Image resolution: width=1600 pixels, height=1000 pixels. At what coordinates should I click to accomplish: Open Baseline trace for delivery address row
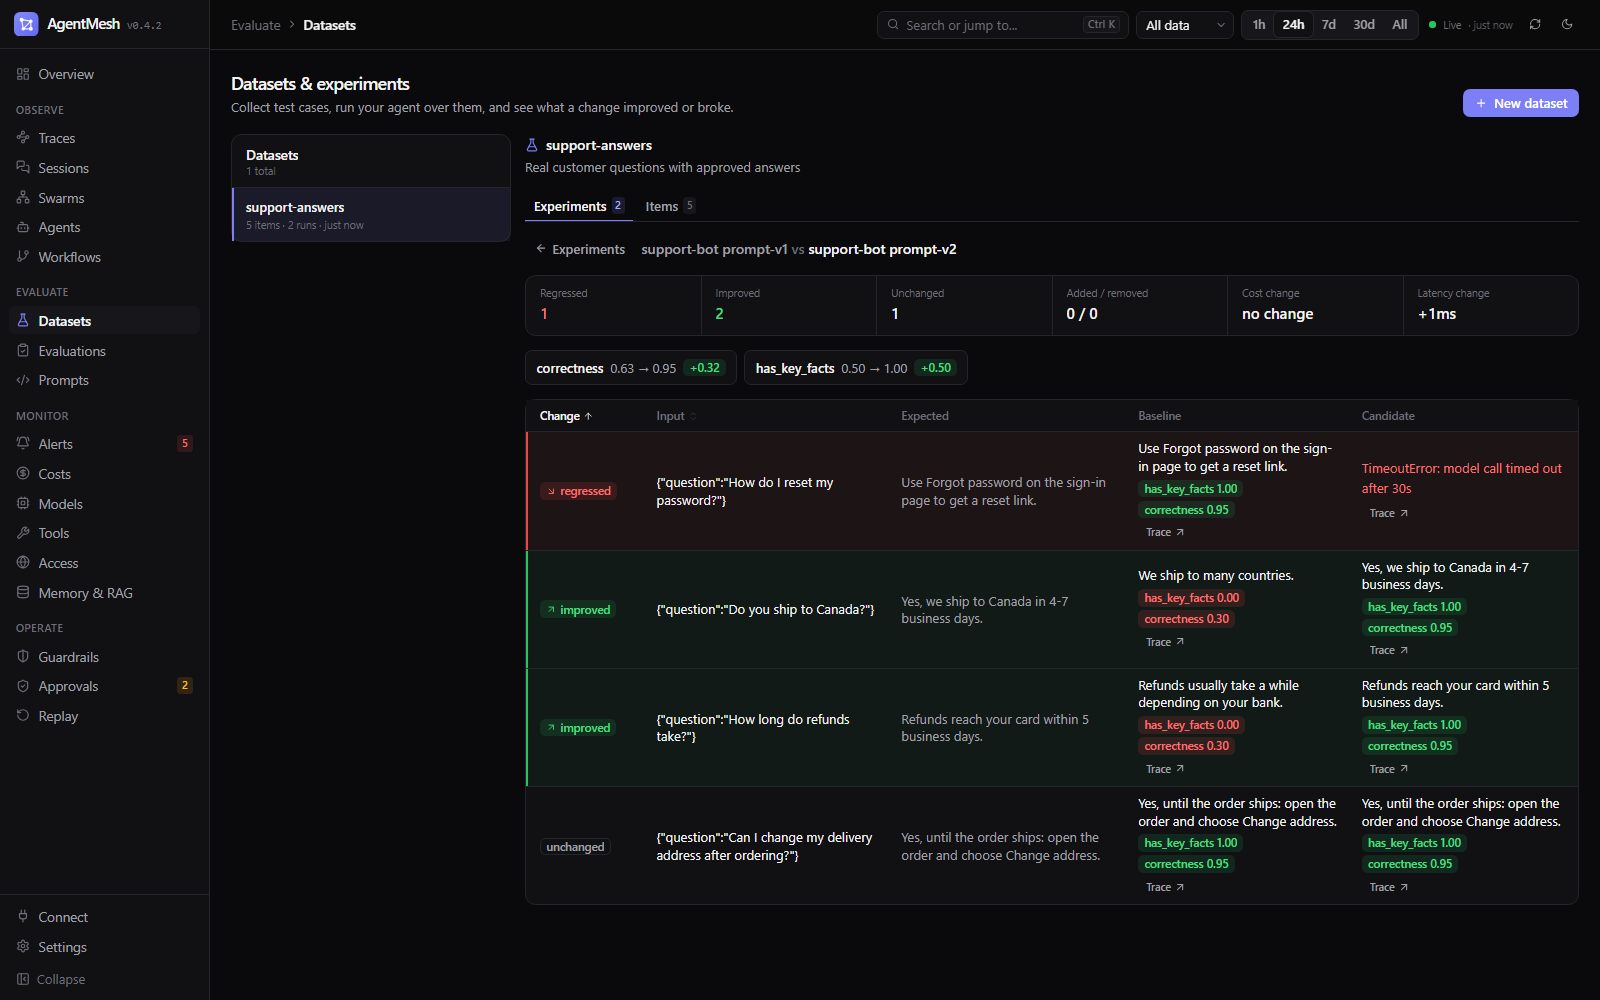point(1165,887)
